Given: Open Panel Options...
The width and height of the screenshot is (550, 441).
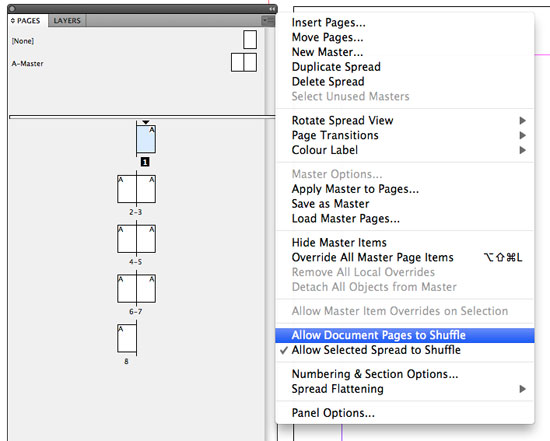Looking at the screenshot, I should (405, 413).
